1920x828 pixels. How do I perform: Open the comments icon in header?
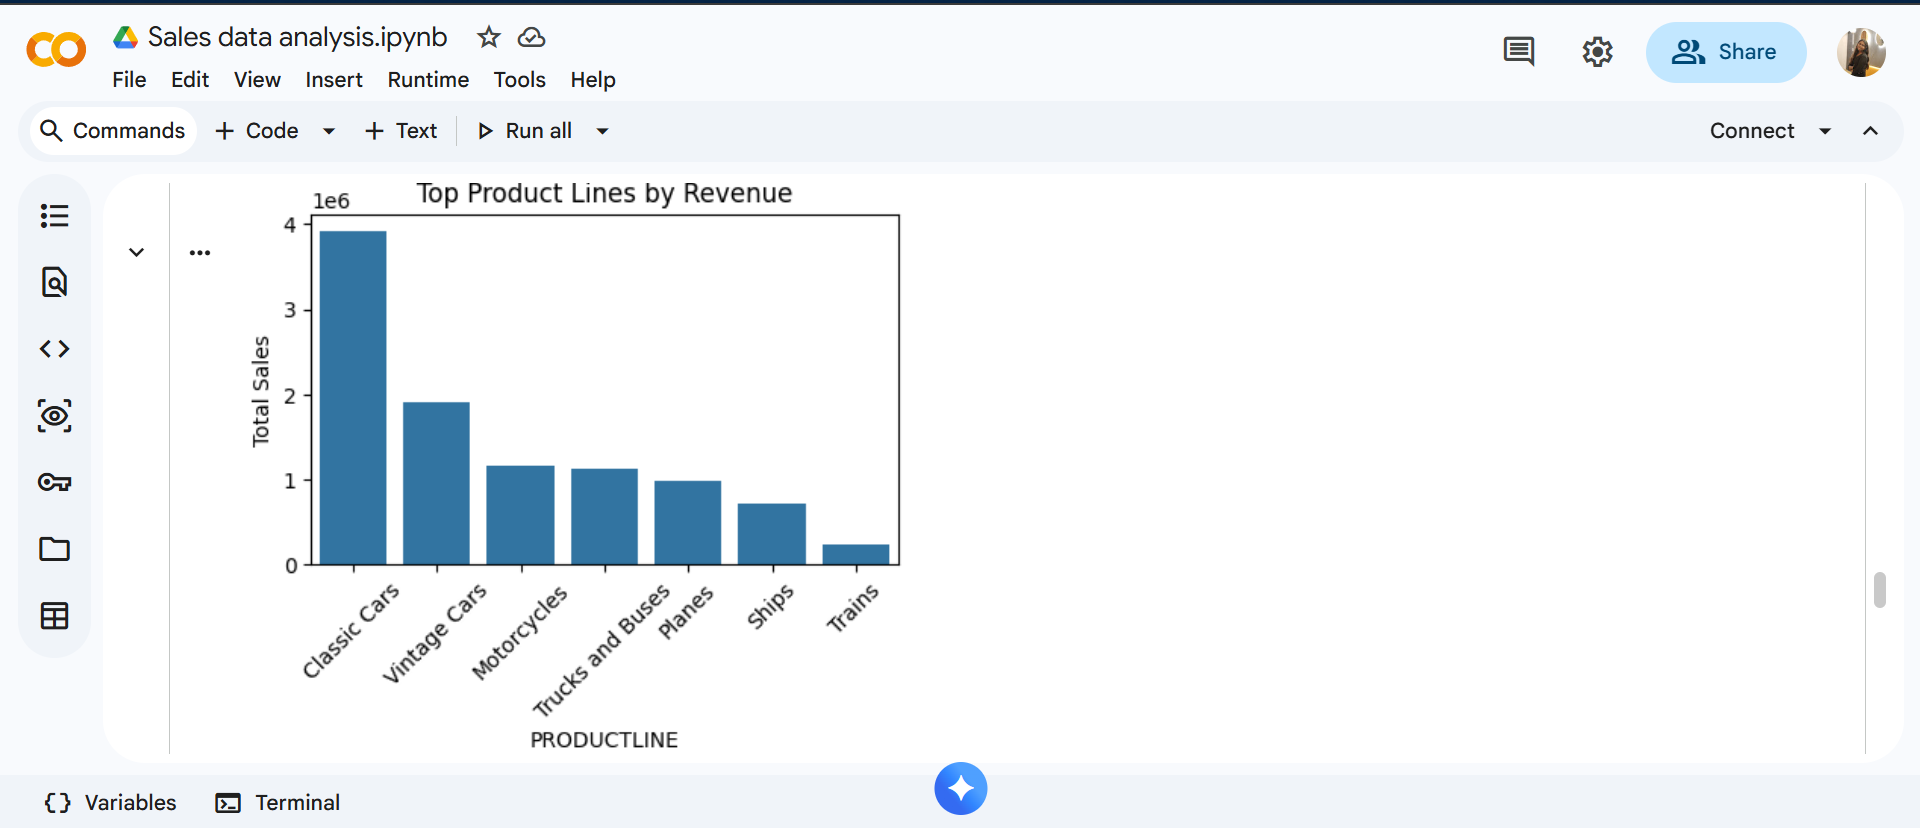1518,52
